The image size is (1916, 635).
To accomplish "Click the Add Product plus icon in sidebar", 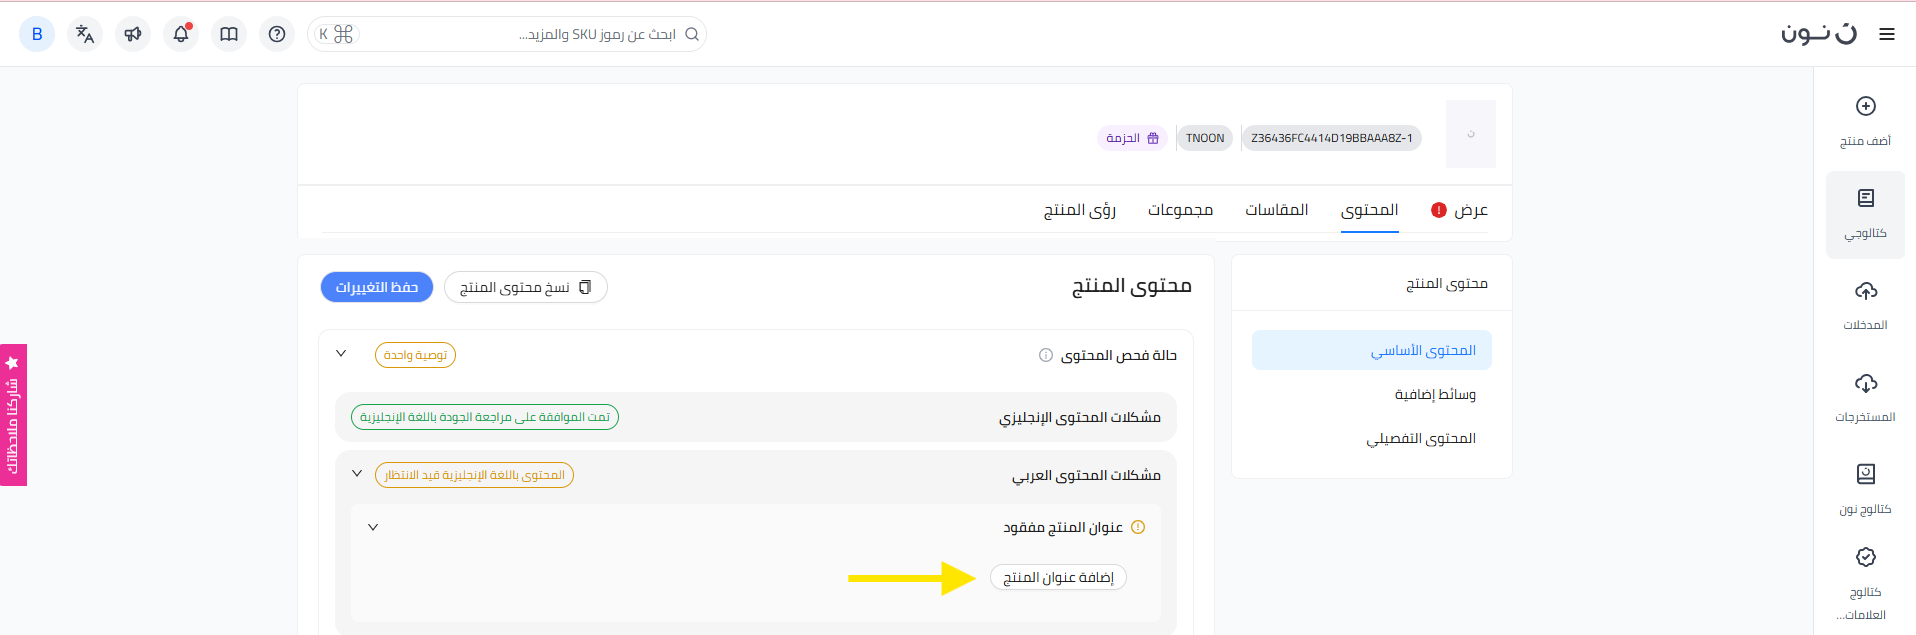I will coord(1865,107).
